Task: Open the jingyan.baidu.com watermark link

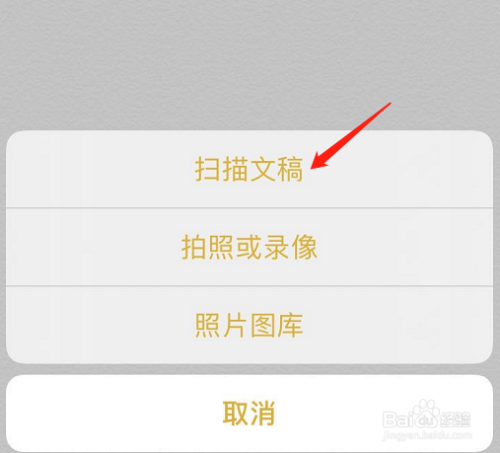Action: (x=428, y=435)
